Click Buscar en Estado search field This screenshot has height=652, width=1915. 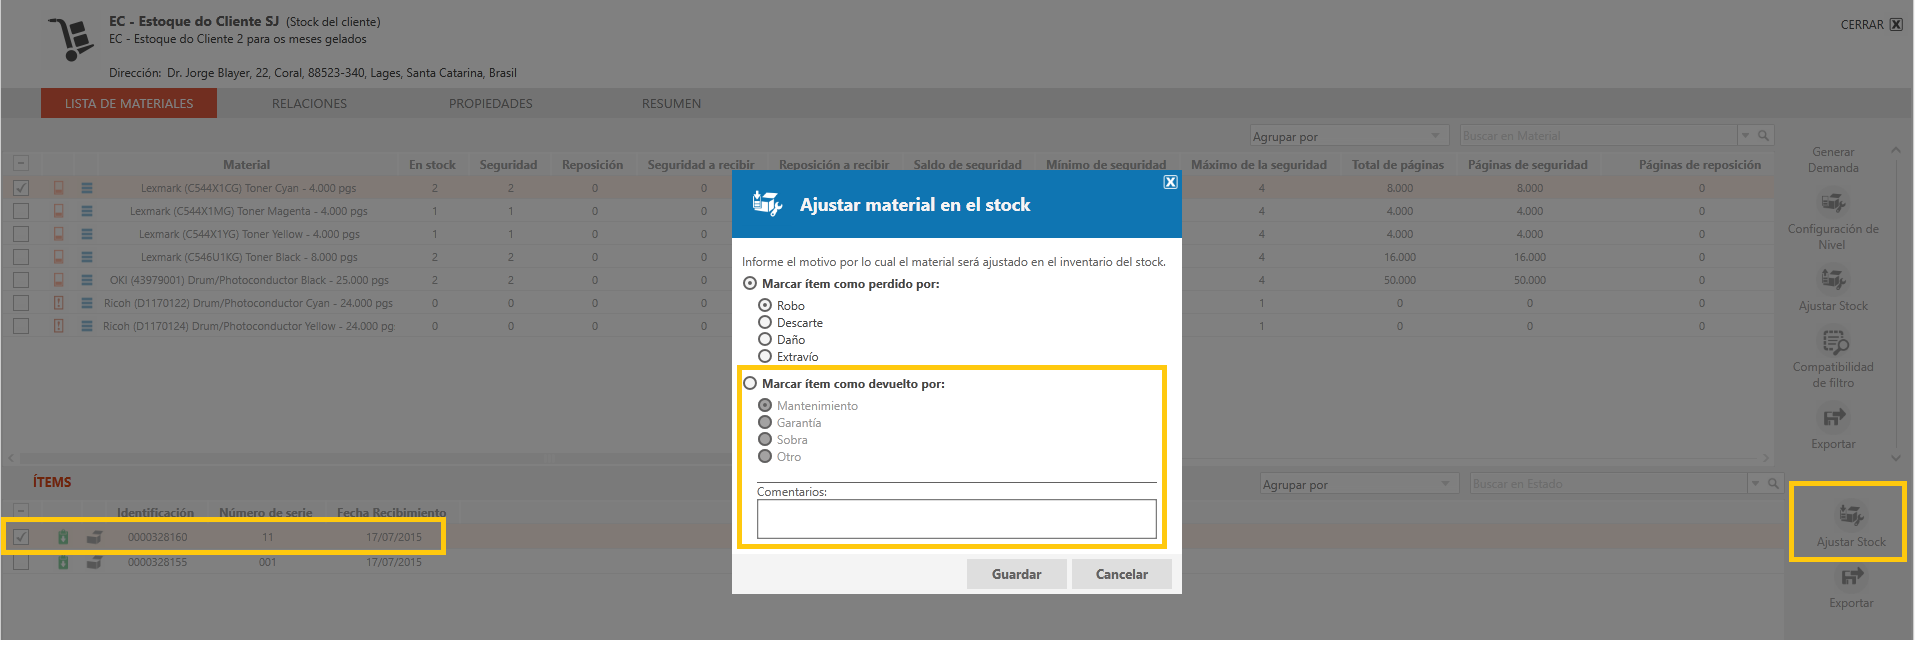(1608, 484)
